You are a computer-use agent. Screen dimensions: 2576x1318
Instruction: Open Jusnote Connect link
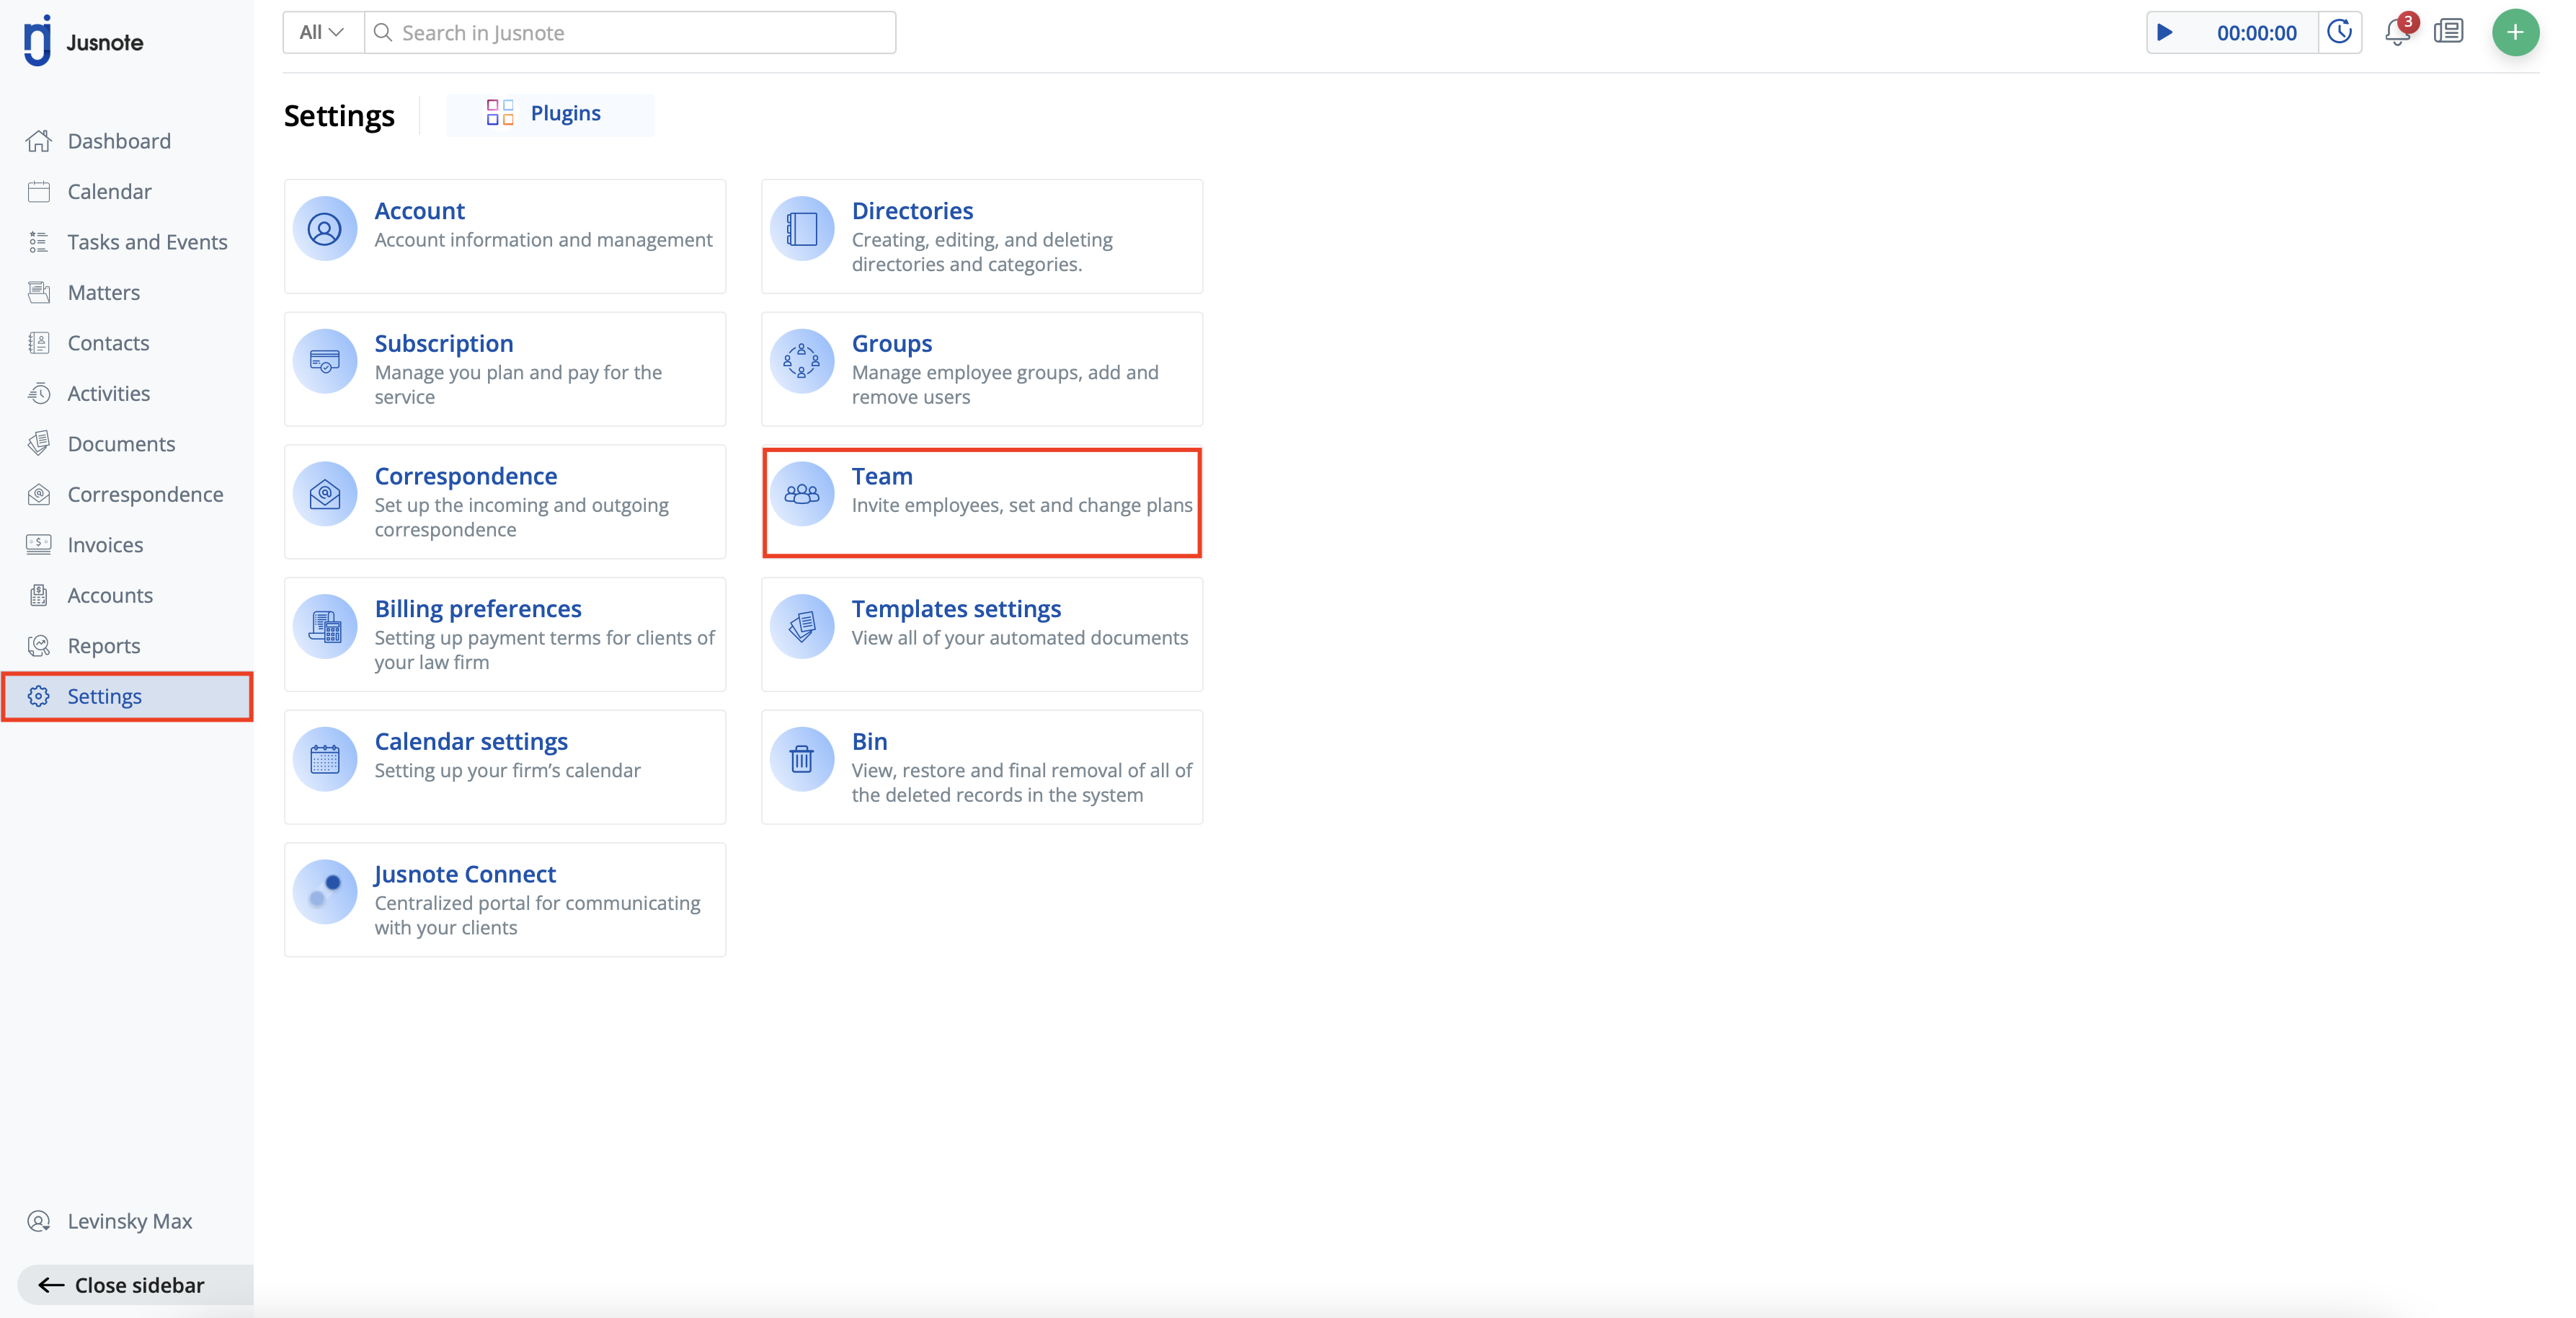pyautogui.click(x=465, y=874)
